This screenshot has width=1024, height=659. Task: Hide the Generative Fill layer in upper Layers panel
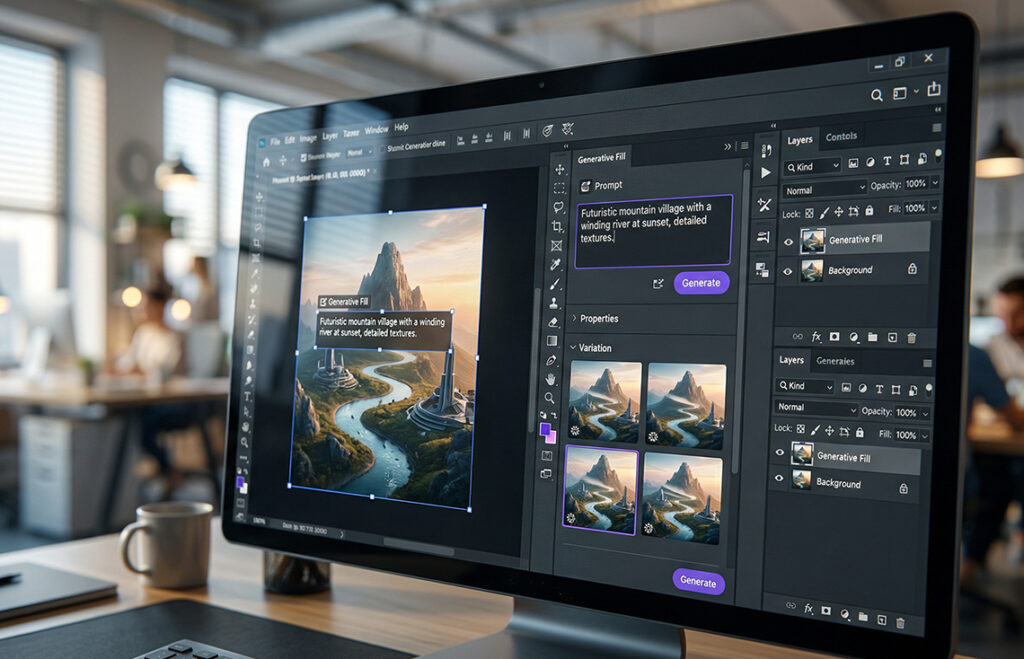point(788,241)
